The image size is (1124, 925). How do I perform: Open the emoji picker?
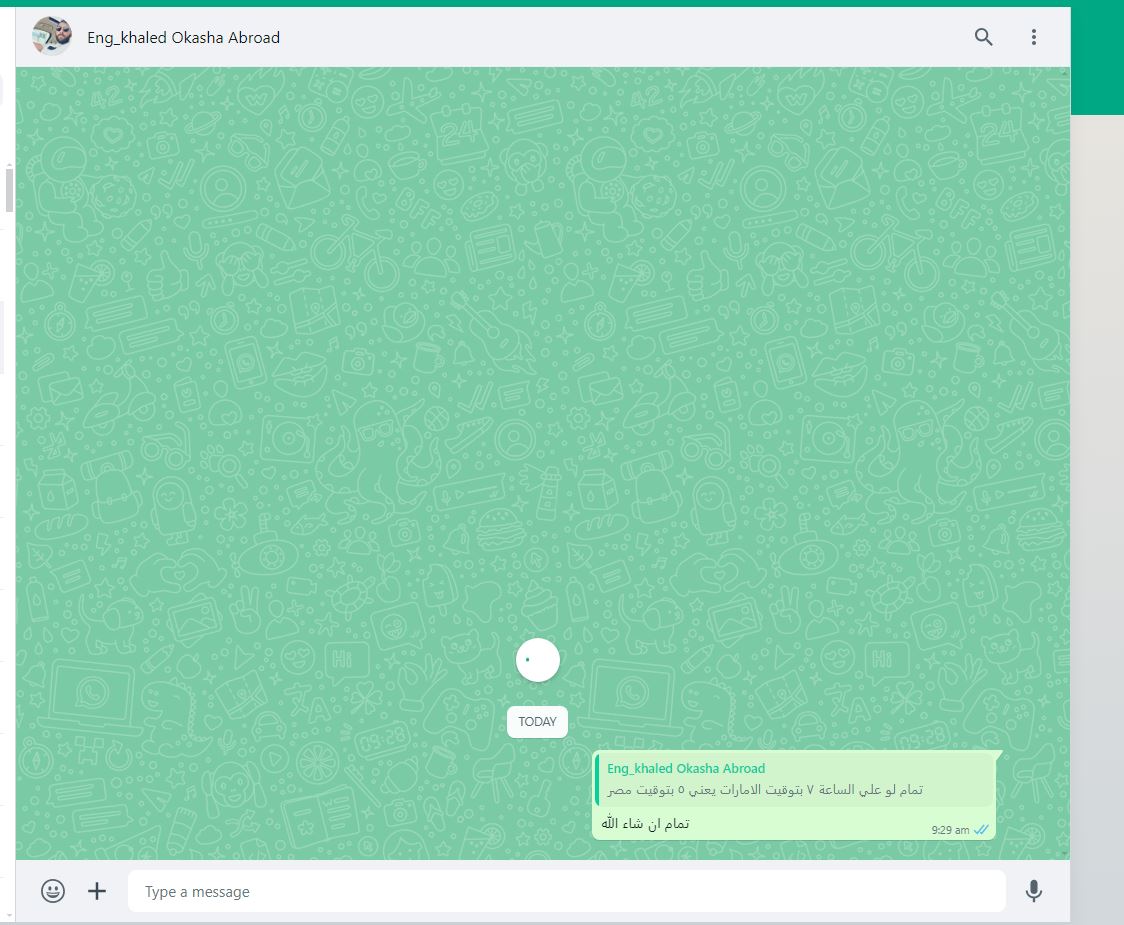click(53, 891)
